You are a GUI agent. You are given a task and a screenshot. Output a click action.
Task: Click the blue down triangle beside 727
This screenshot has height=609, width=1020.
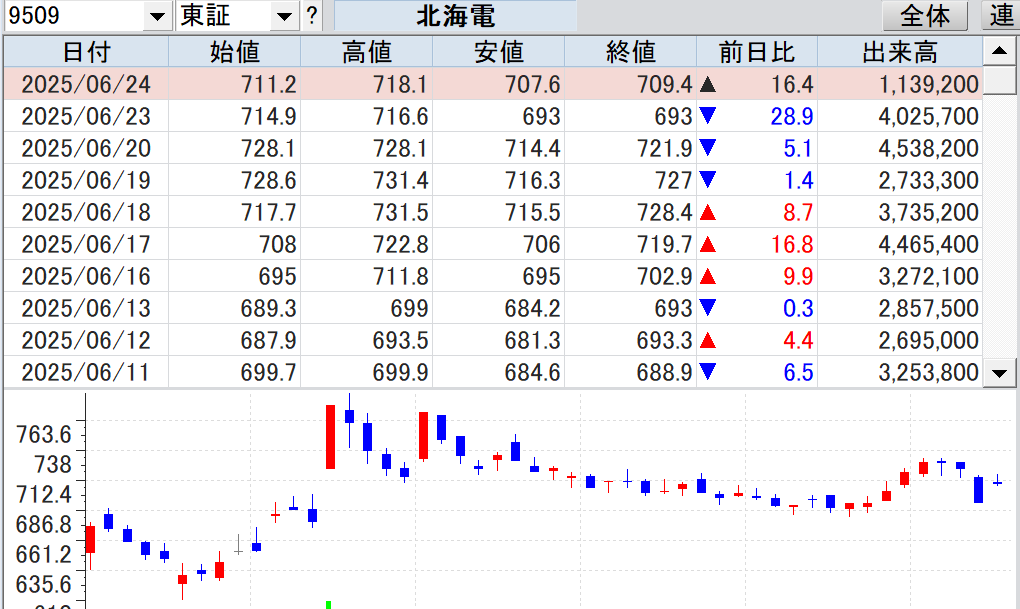[x=708, y=180]
